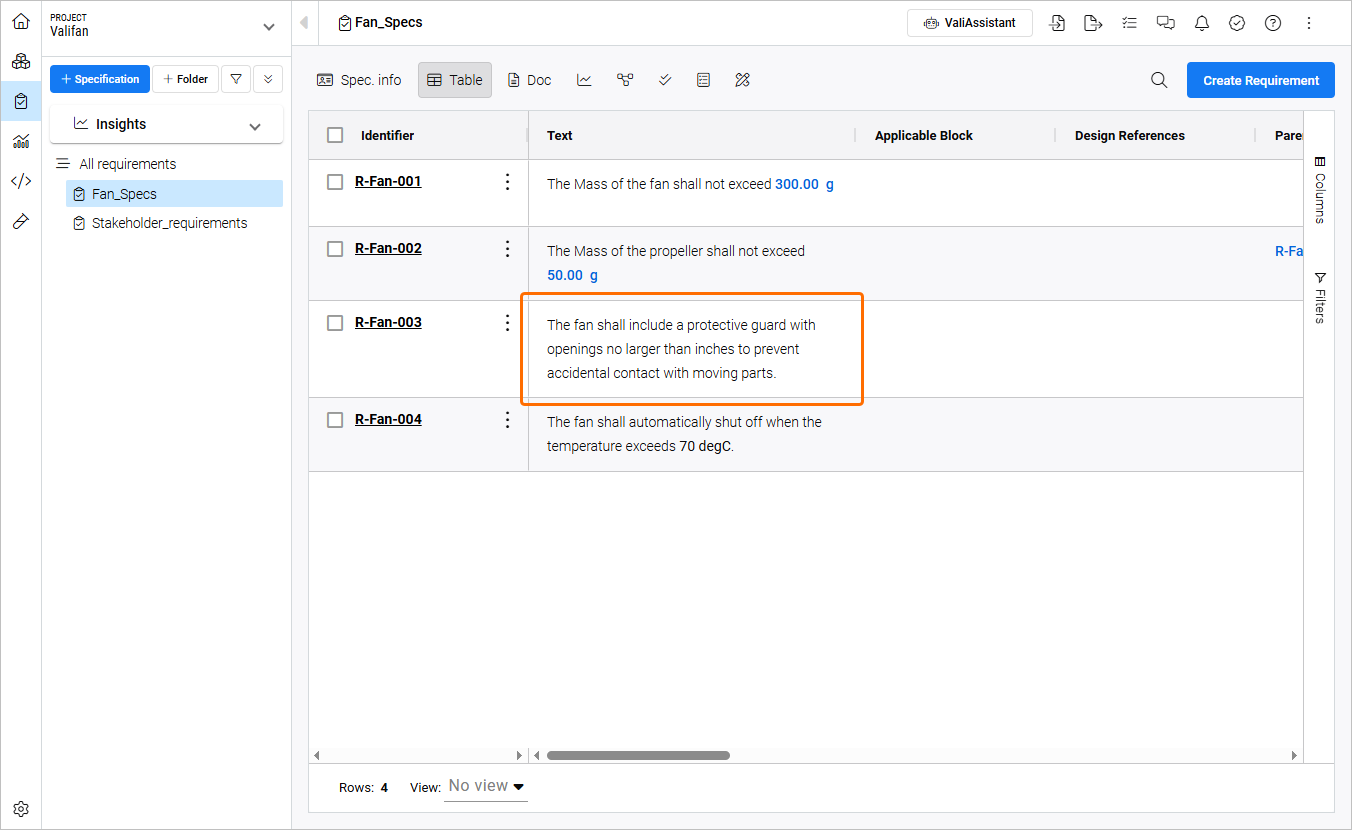Screen dimensions: 1352x830
Task: Launch the ValiAssistant button
Action: (969, 23)
